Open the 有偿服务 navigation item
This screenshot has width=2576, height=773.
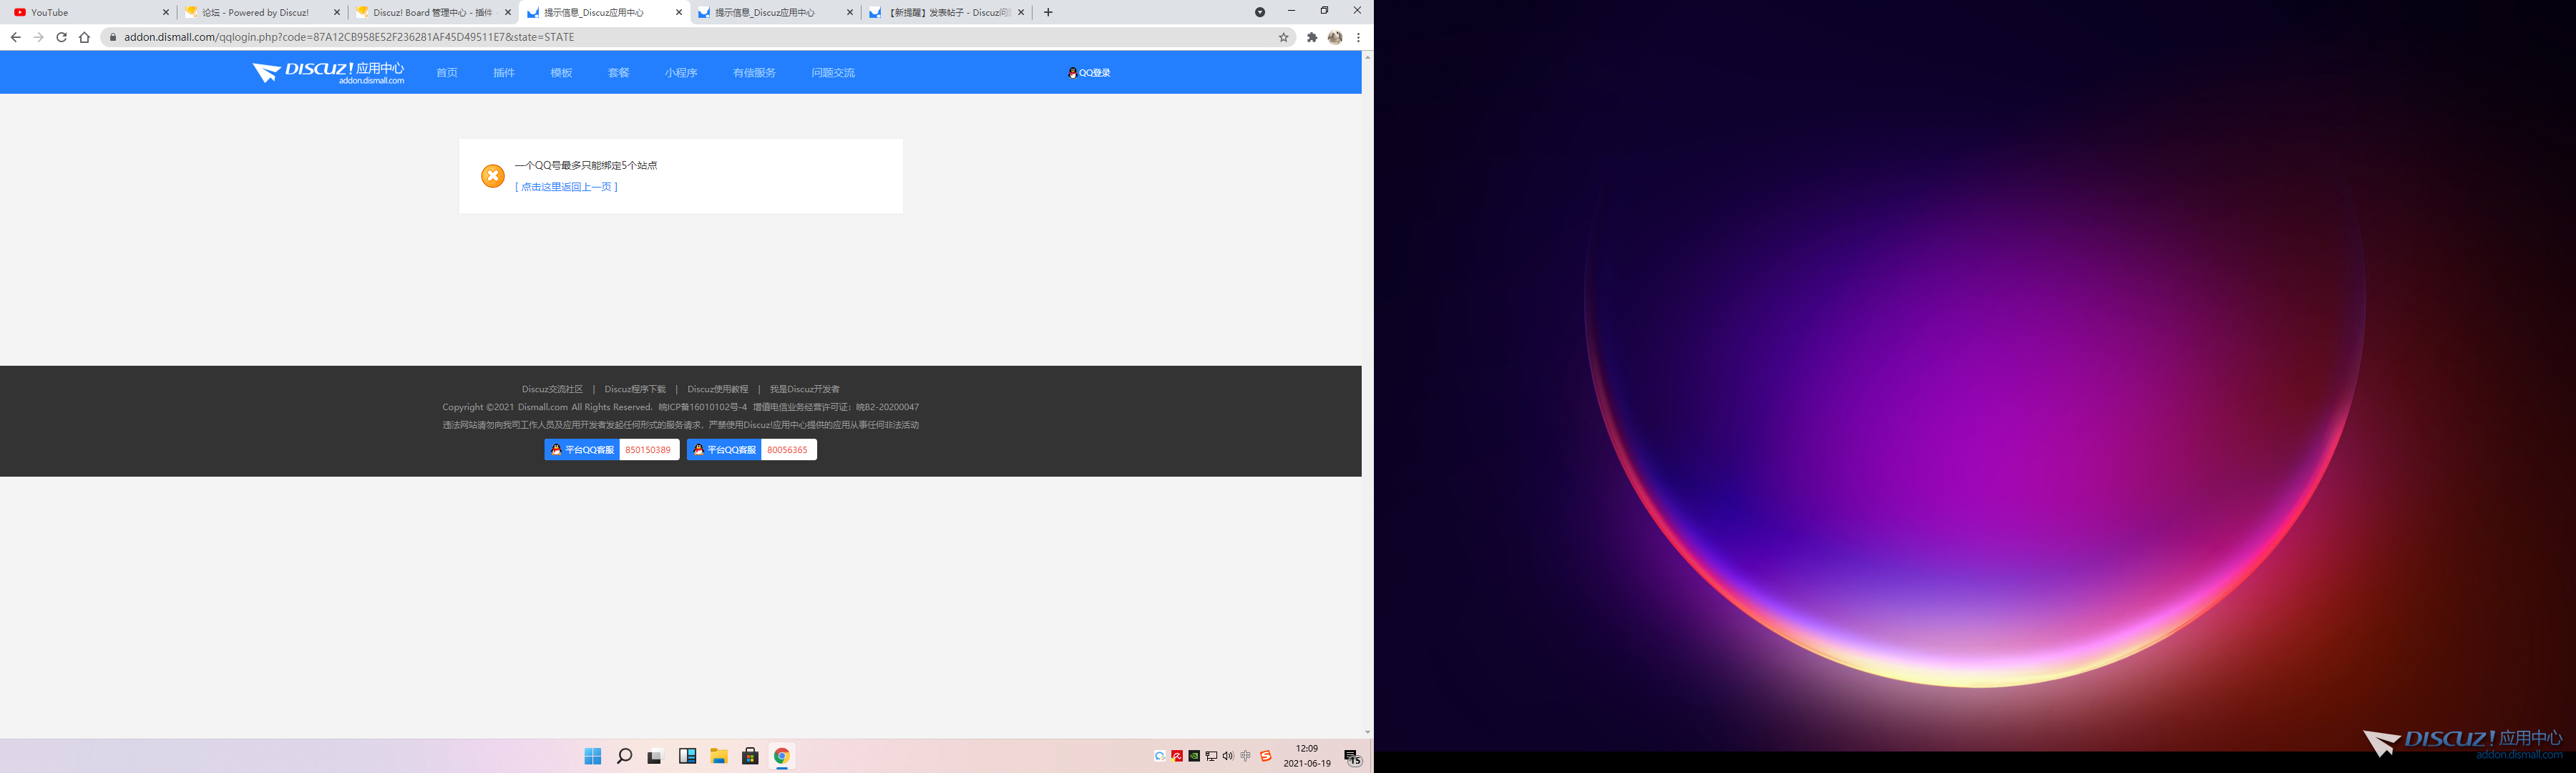click(x=754, y=73)
